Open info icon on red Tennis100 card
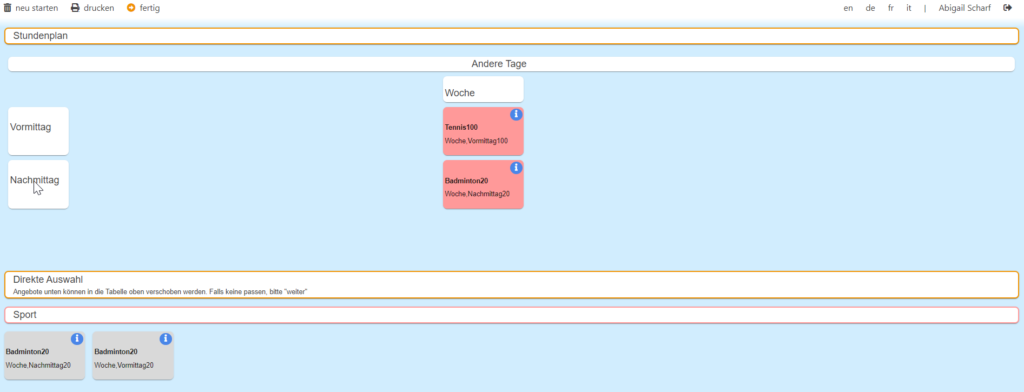 pos(516,114)
